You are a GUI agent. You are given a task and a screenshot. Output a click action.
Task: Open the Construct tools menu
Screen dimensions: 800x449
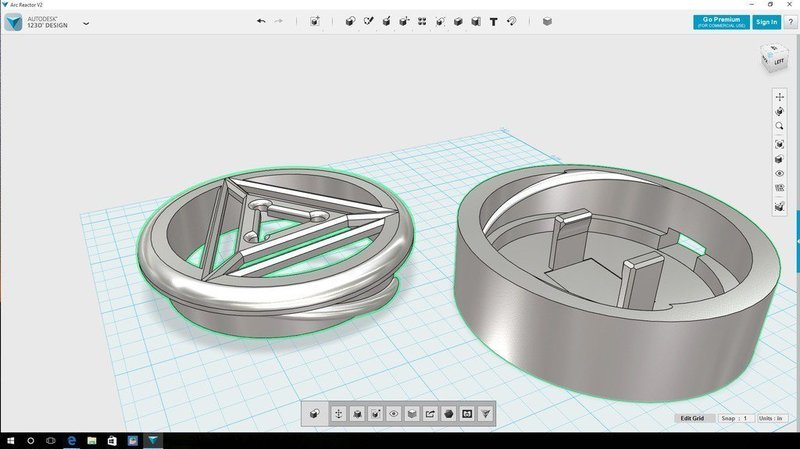coord(386,21)
